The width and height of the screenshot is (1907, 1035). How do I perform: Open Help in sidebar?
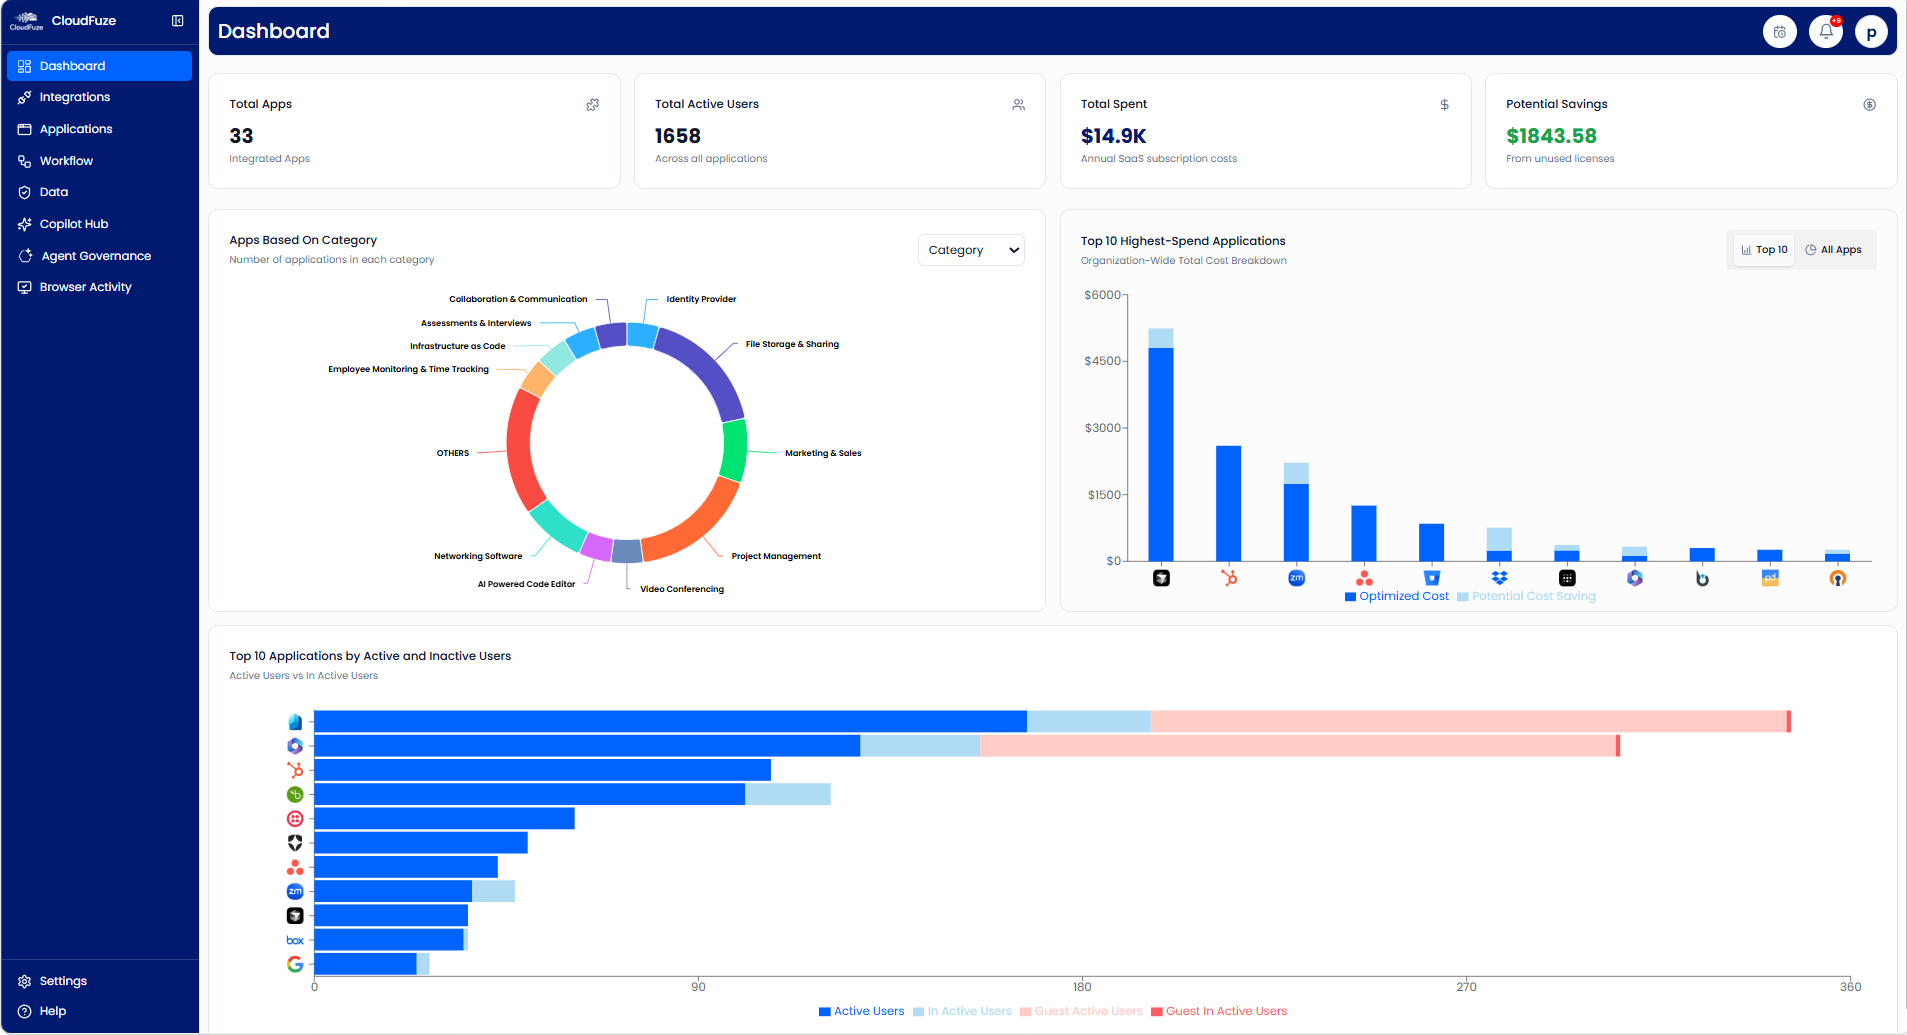point(99,1011)
